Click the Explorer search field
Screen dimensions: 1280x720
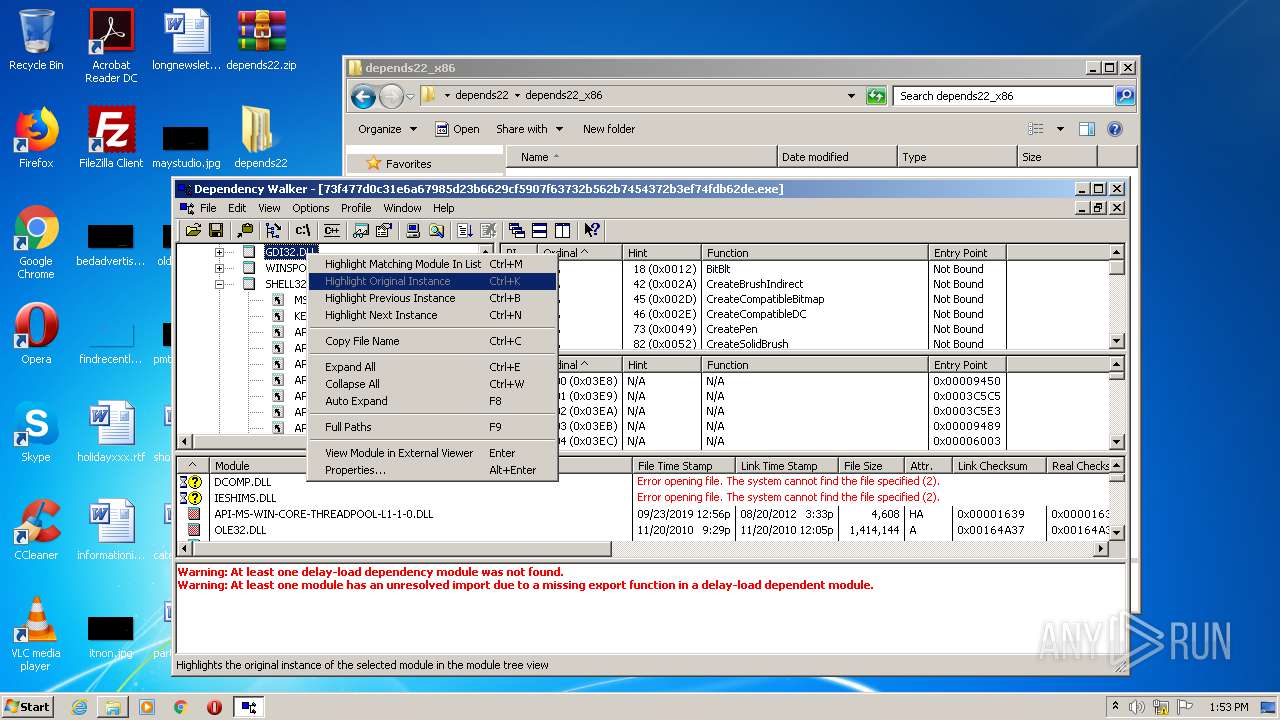click(x=1003, y=96)
